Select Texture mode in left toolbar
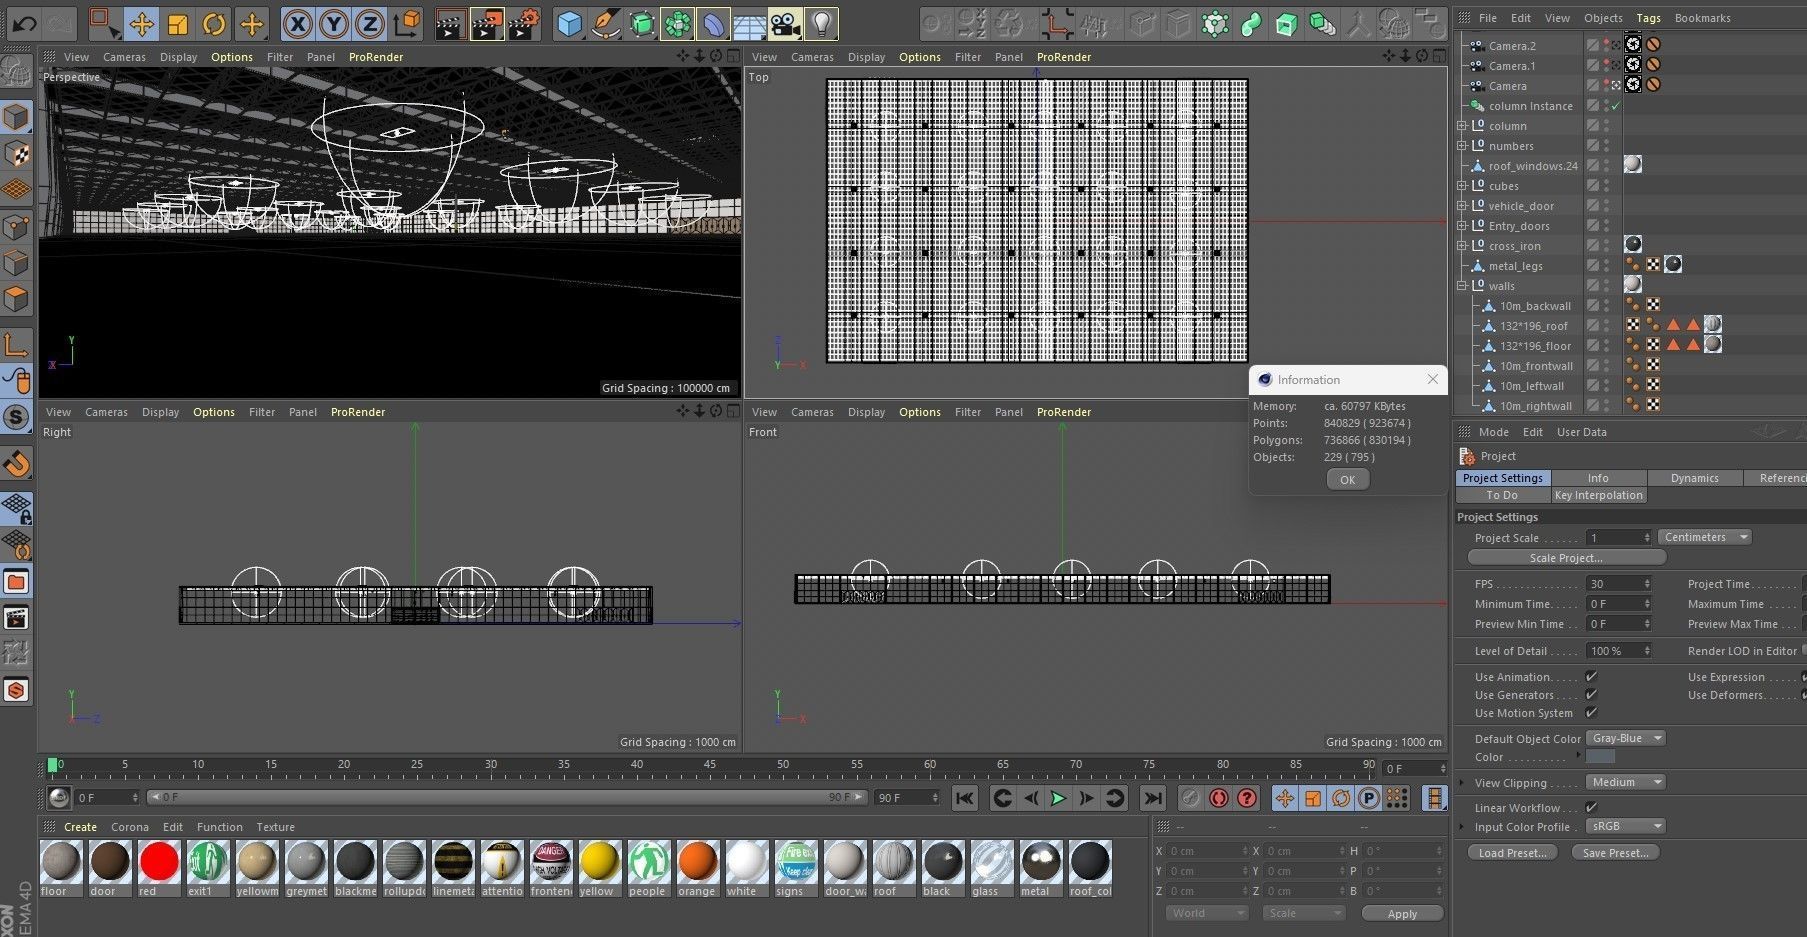The width and height of the screenshot is (1807, 937). pos(17,154)
